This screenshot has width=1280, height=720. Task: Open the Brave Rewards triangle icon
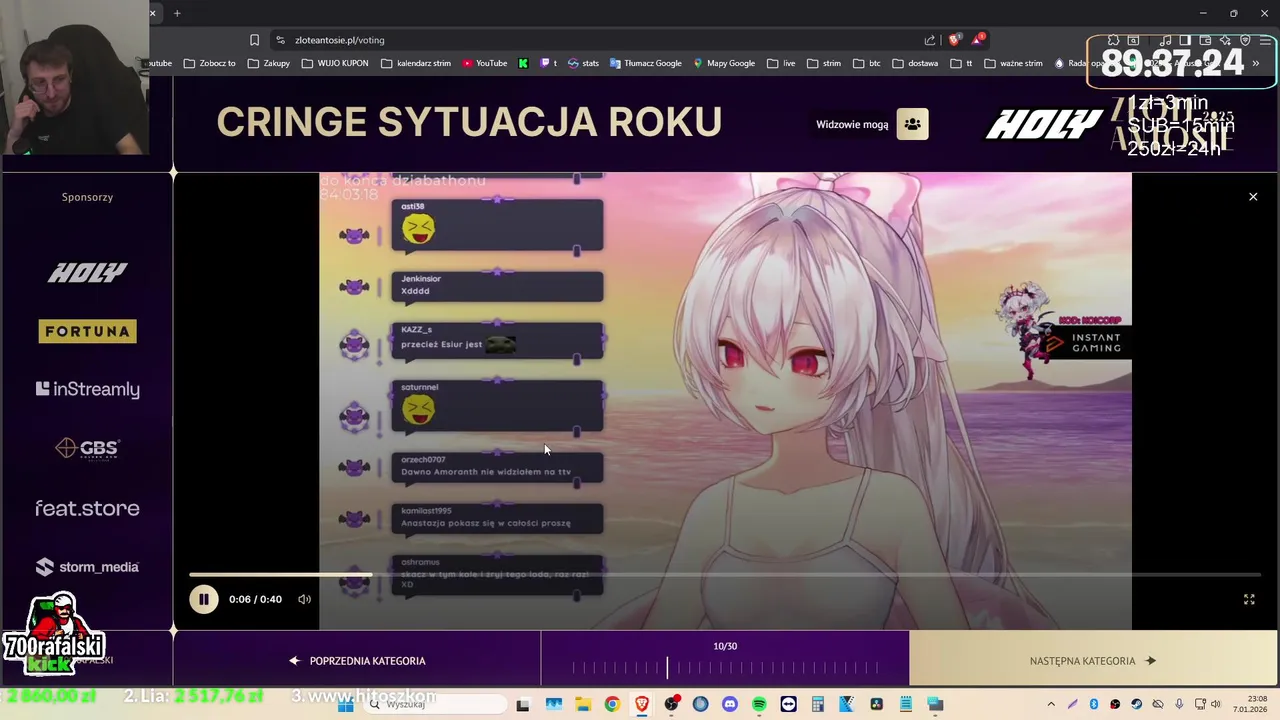click(977, 40)
